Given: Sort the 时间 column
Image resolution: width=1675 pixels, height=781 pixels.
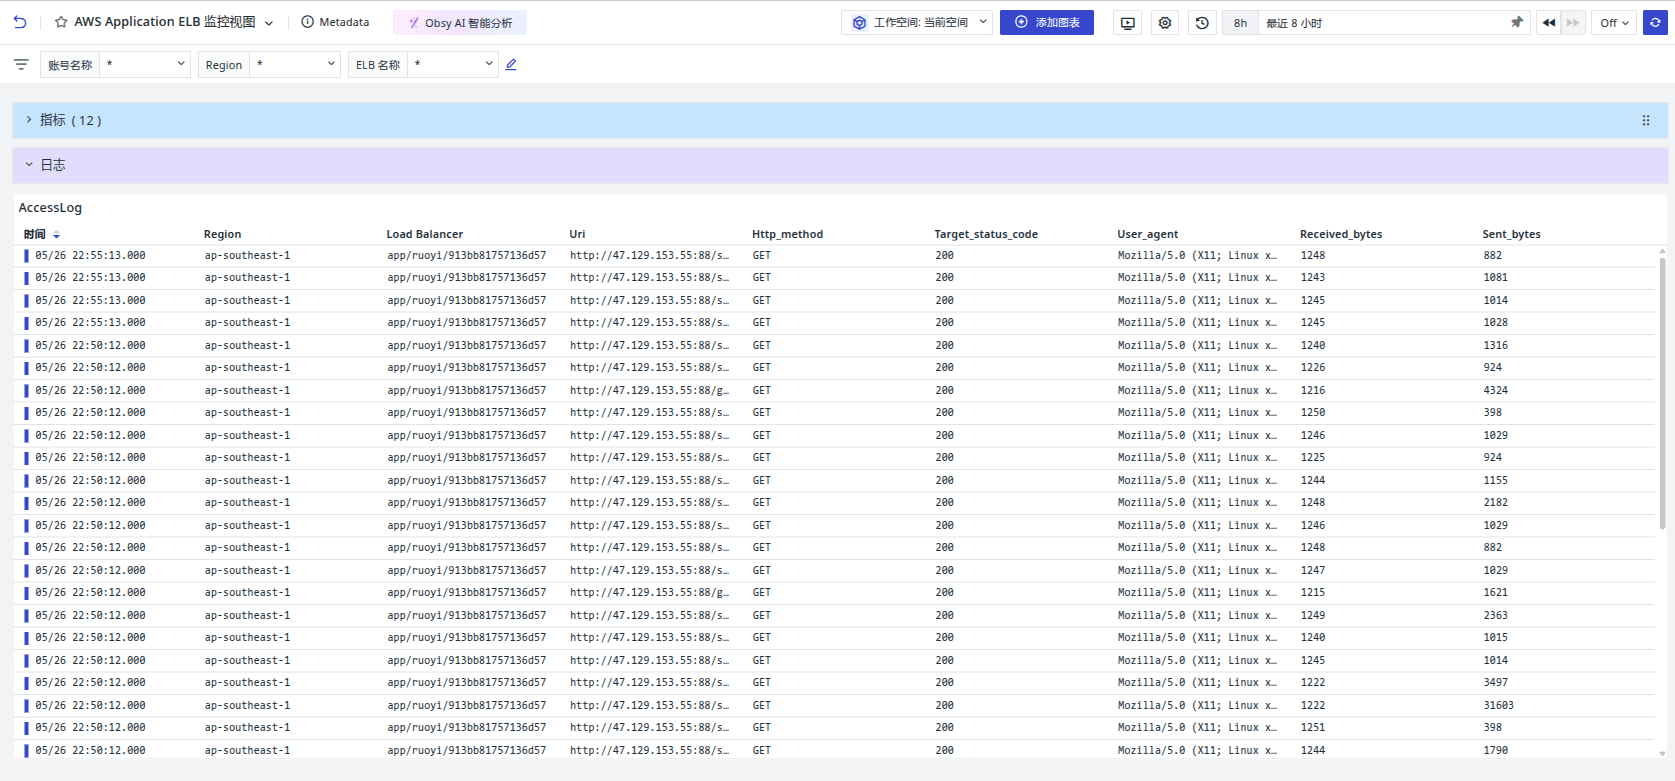Looking at the screenshot, I should pyautogui.click(x=56, y=235).
